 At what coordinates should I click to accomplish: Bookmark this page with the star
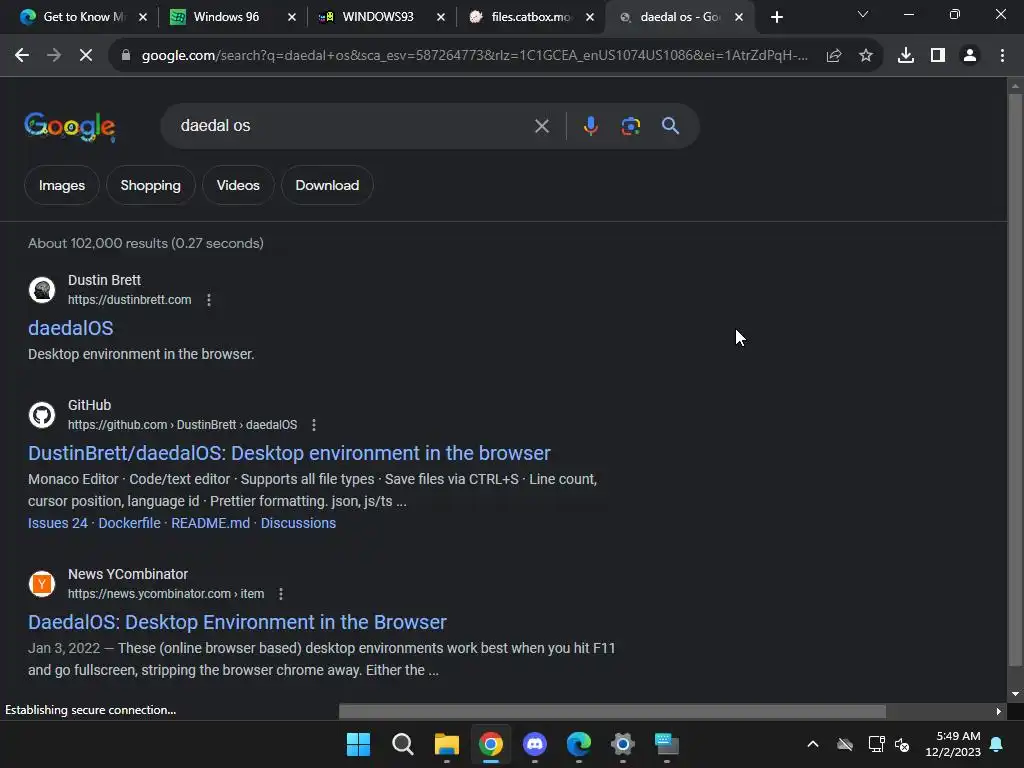(x=866, y=56)
